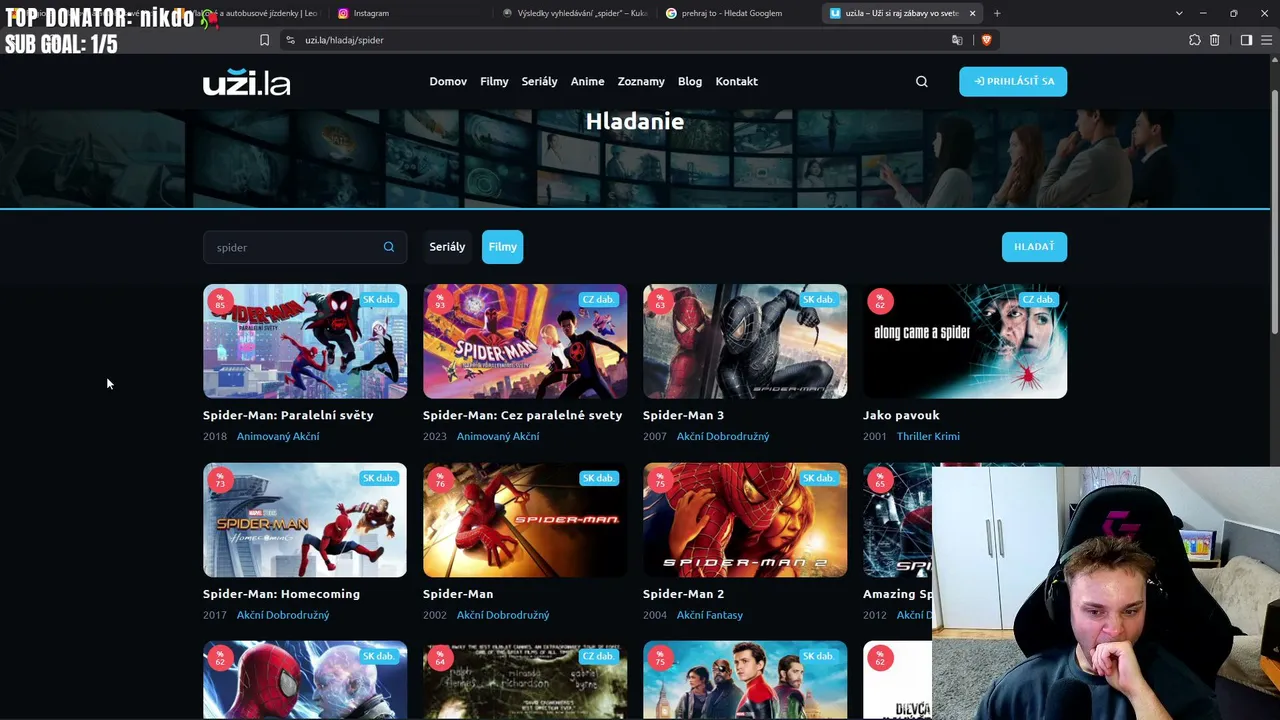Open a new browser tab
The height and width of the screenshot is (720, 1280).
pyautogui.click(x=997, y=13)
